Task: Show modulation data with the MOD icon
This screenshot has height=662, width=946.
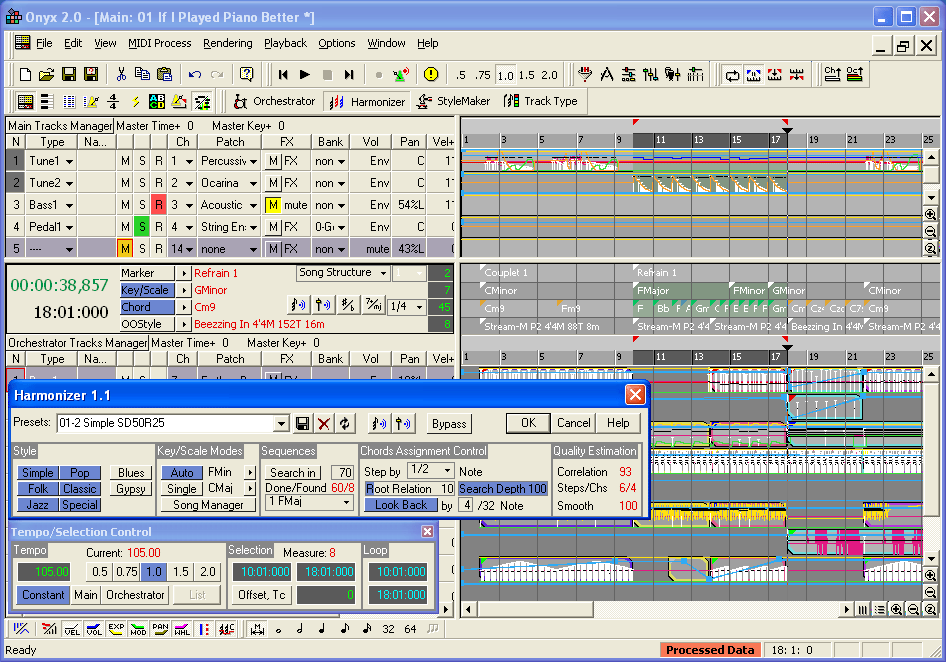Action: pos(138,629)
